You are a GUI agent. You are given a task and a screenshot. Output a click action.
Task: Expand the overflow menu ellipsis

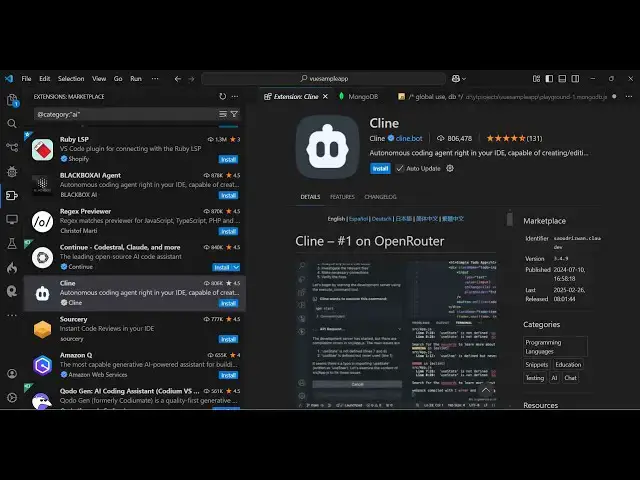point(155,79)
